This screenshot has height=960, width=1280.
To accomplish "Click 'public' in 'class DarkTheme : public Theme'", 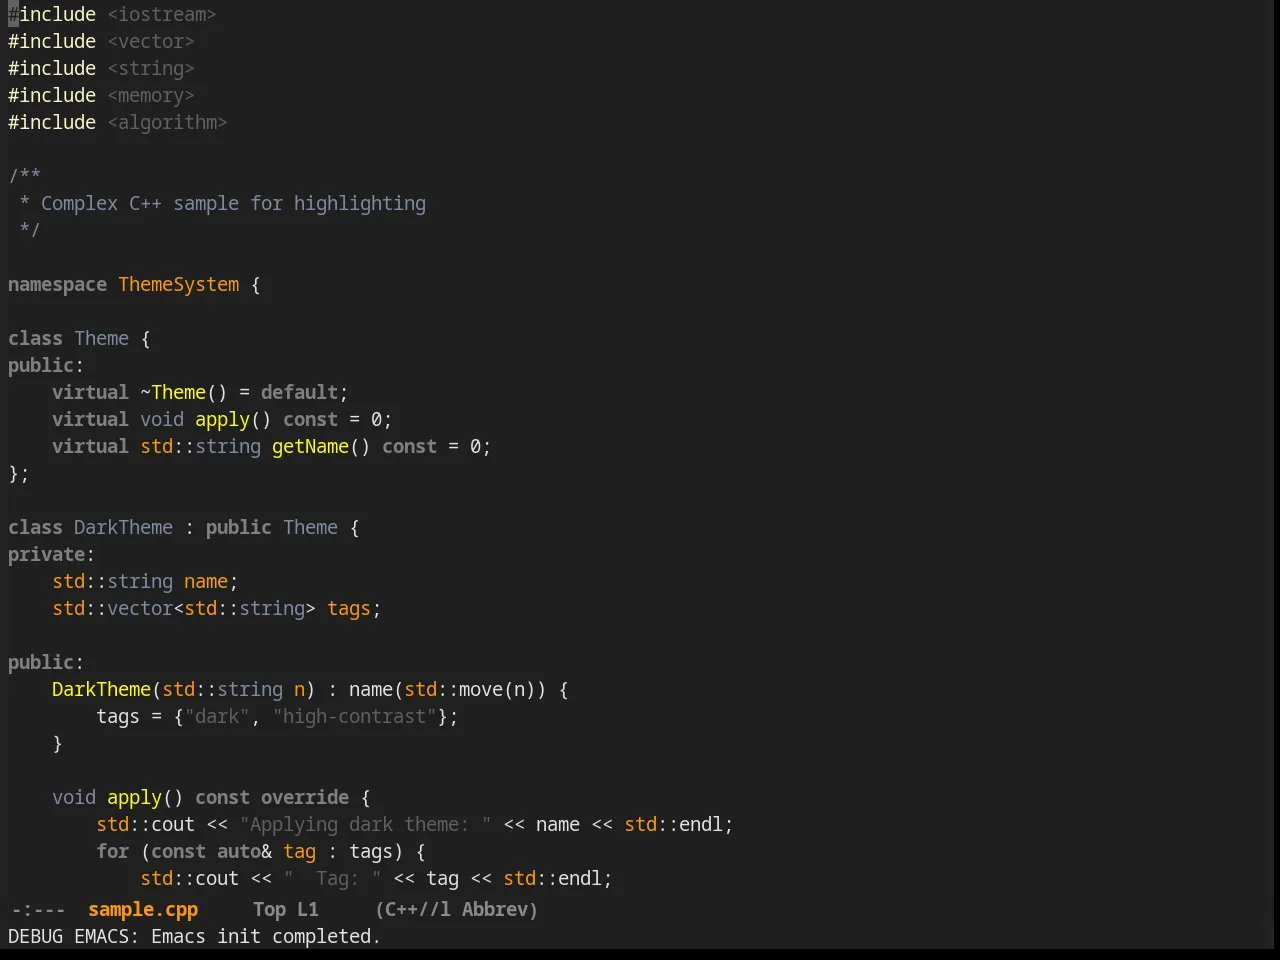I will point(239,527).
